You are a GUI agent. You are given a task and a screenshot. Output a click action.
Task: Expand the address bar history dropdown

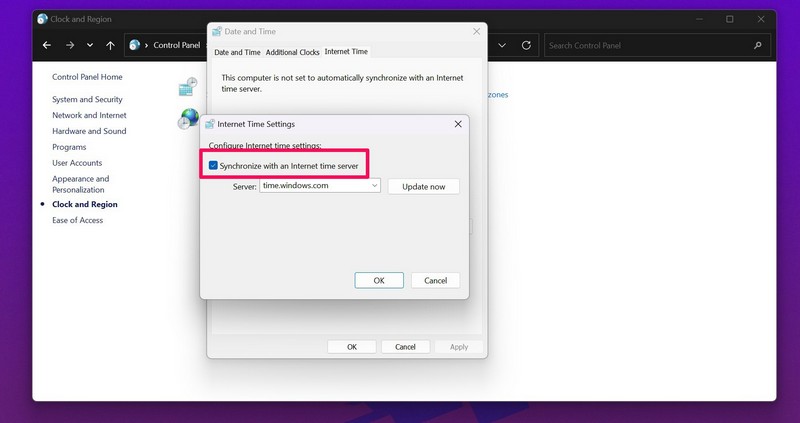tap(501, 45)
